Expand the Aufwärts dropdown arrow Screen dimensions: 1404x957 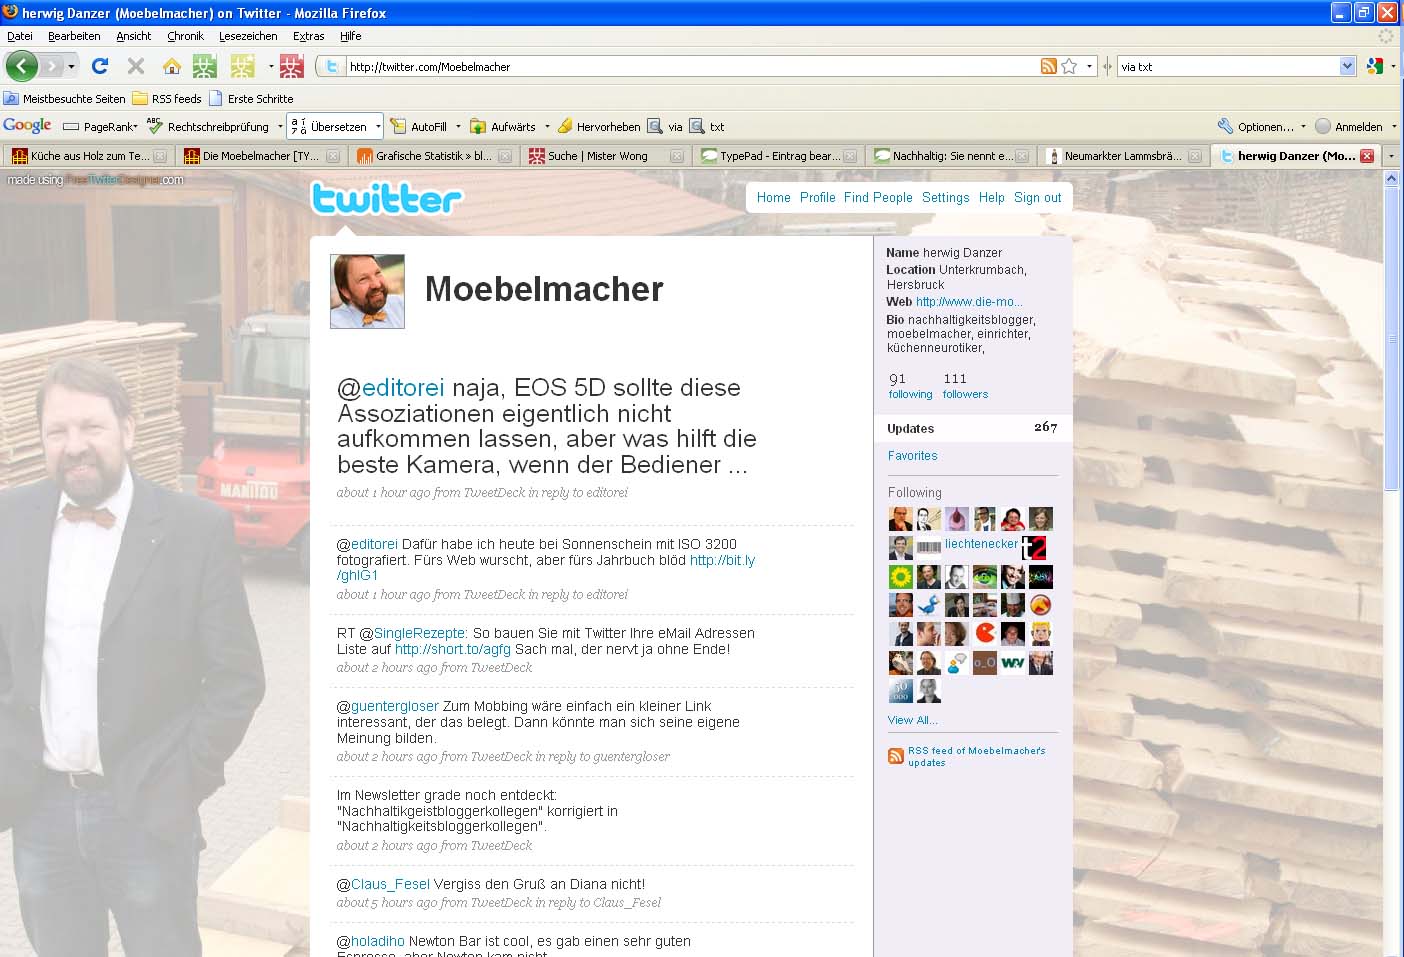click(547, 127)
